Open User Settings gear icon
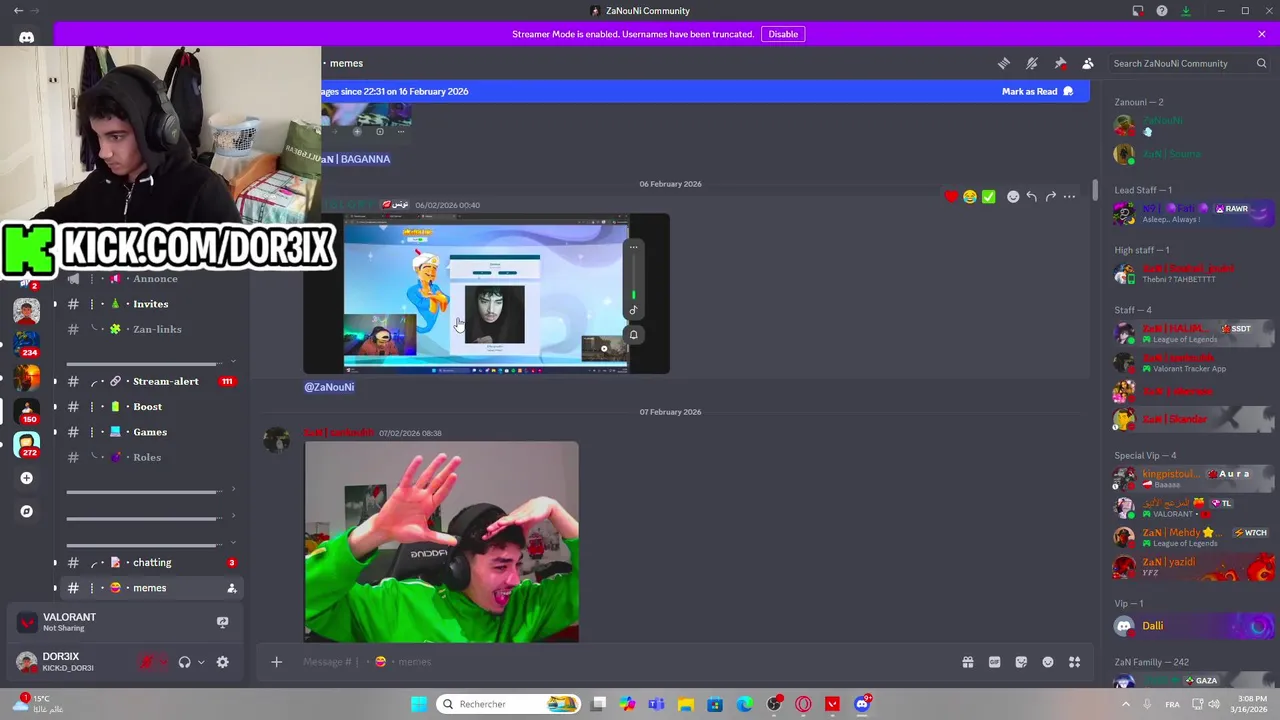1280x720 pixels. [222, 662]
